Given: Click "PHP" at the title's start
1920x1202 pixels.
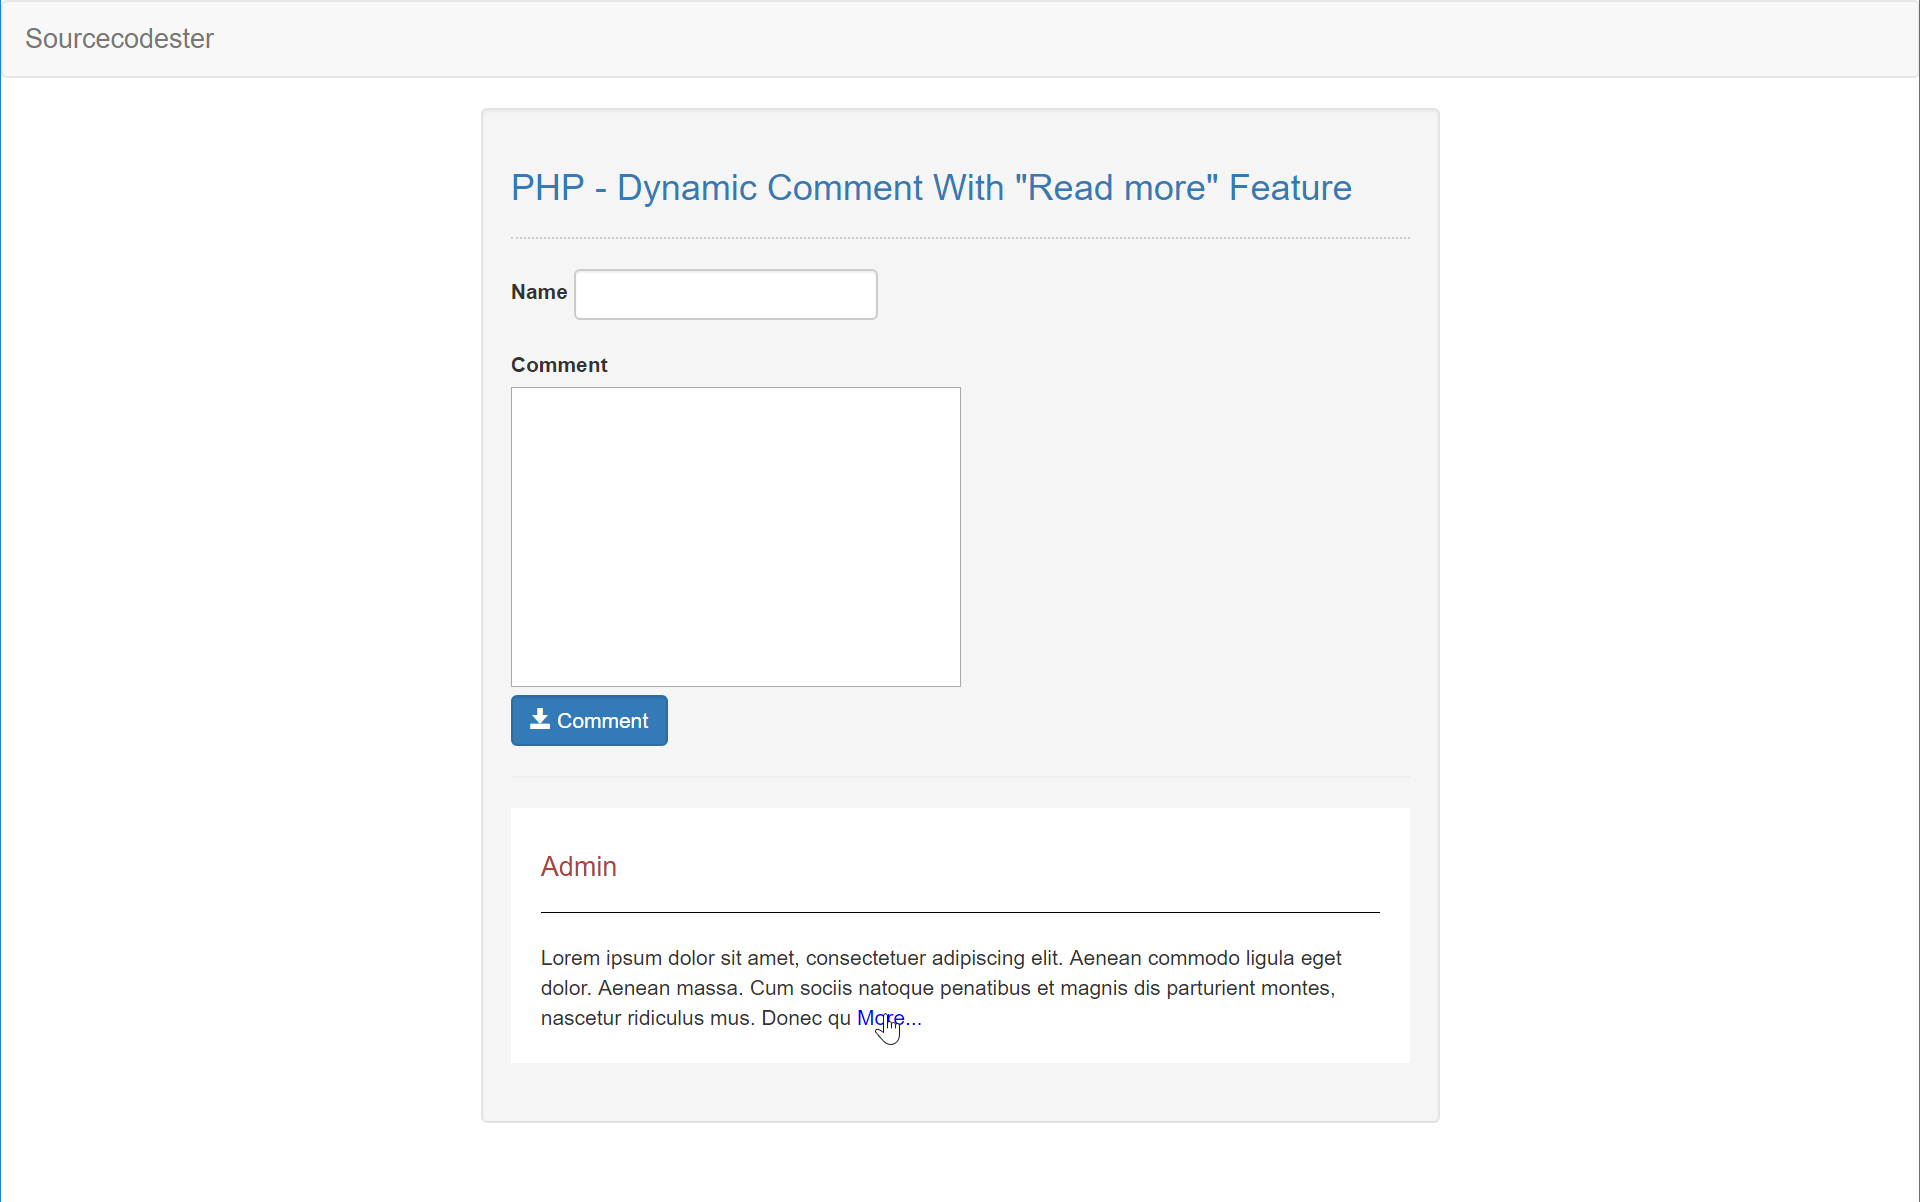Looking at the screenshot, I should pos(547,188).
